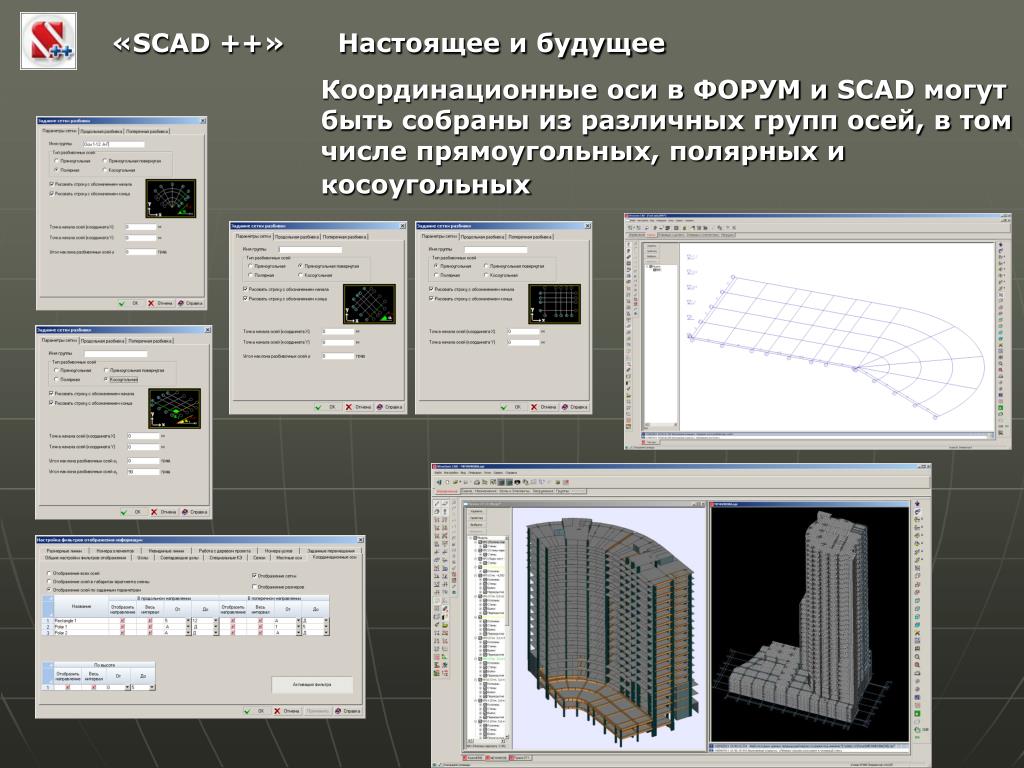
Task: Click OK in the polar-preview dialog
Action: tap(129, 303)
